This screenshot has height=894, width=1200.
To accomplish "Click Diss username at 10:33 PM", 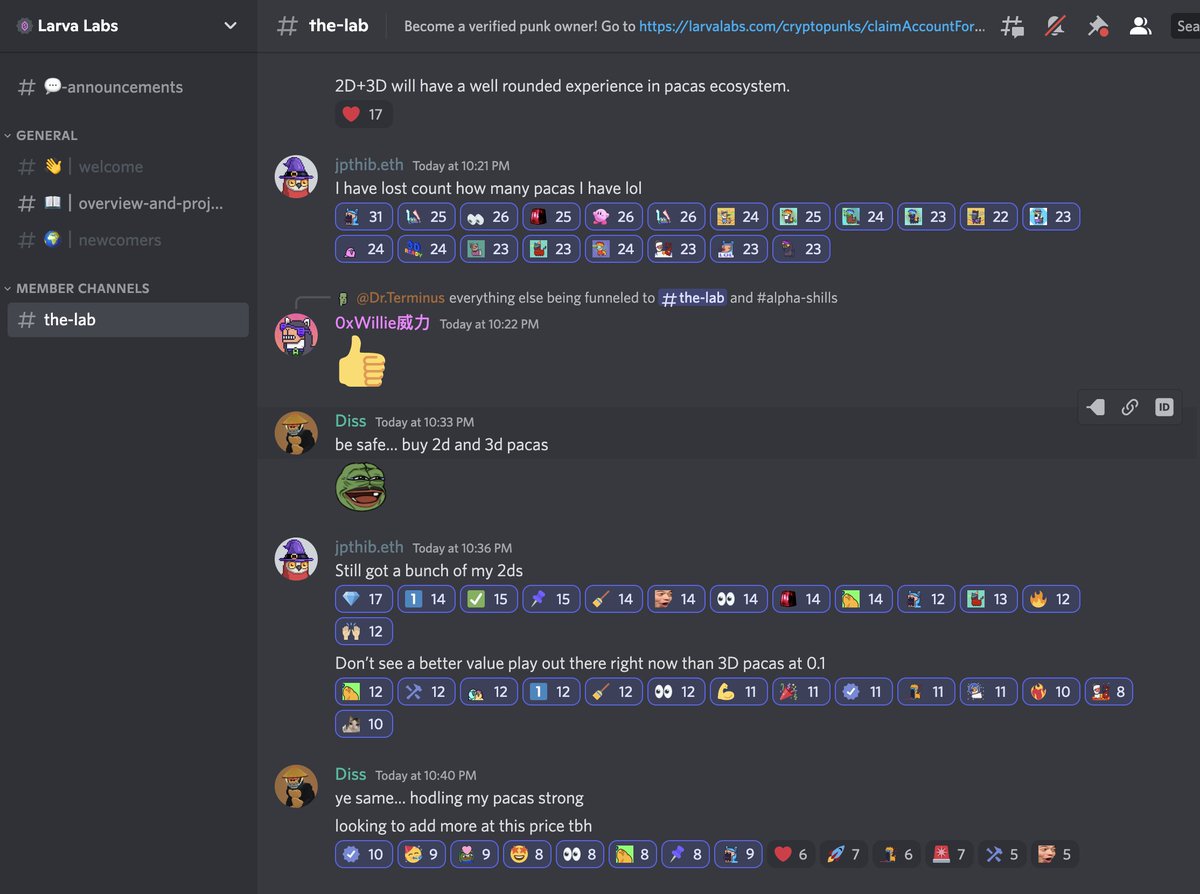I will coord(351,421).
